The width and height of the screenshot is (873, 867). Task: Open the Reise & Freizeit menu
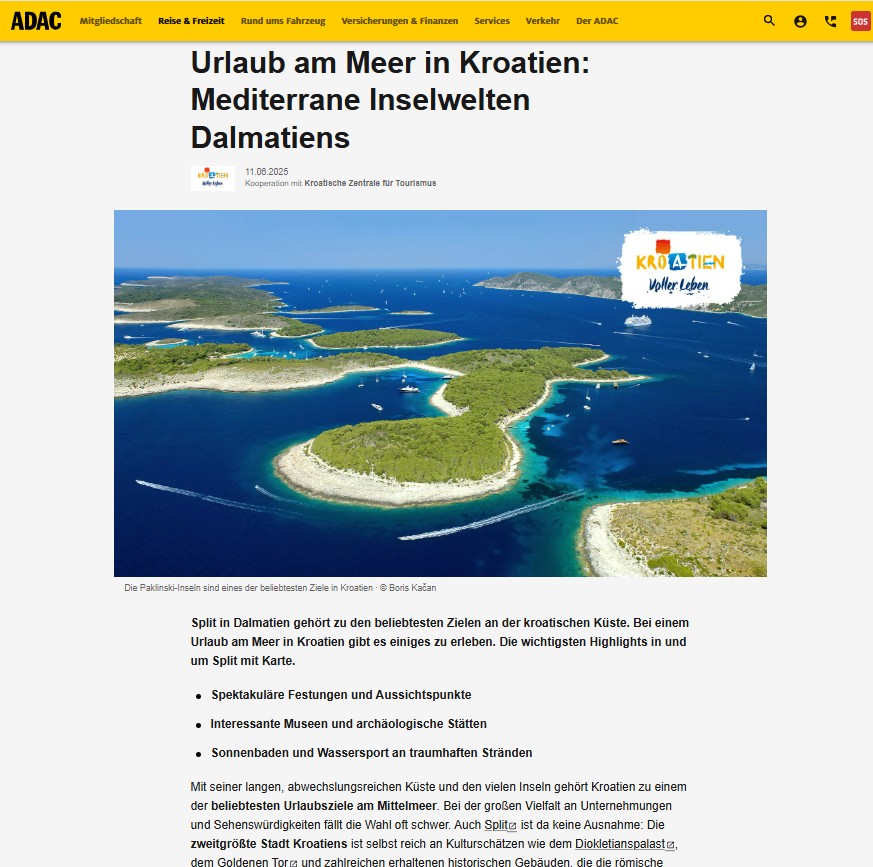(191, 21)
